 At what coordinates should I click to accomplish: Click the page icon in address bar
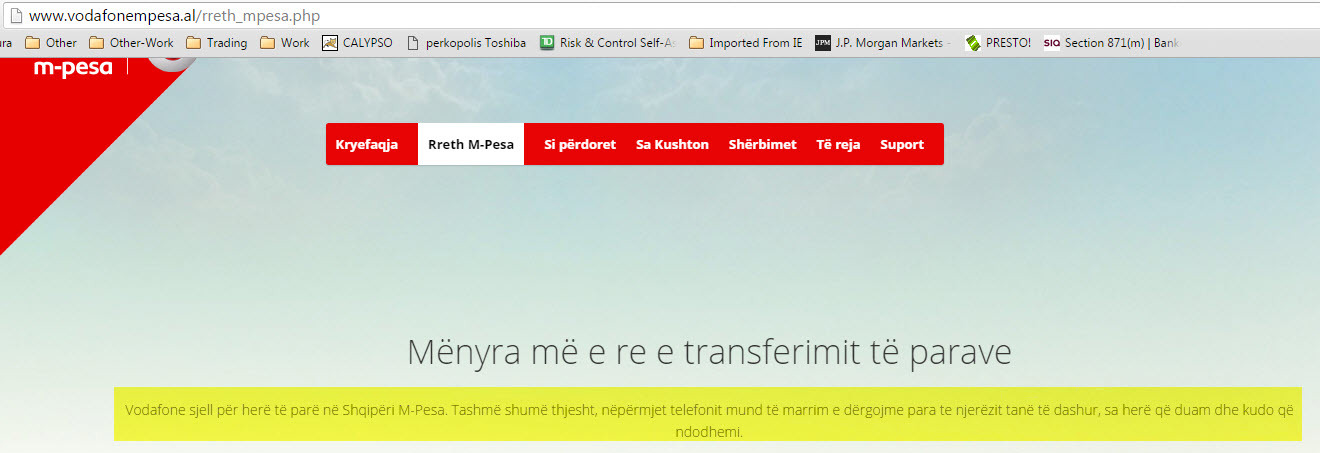15,17
